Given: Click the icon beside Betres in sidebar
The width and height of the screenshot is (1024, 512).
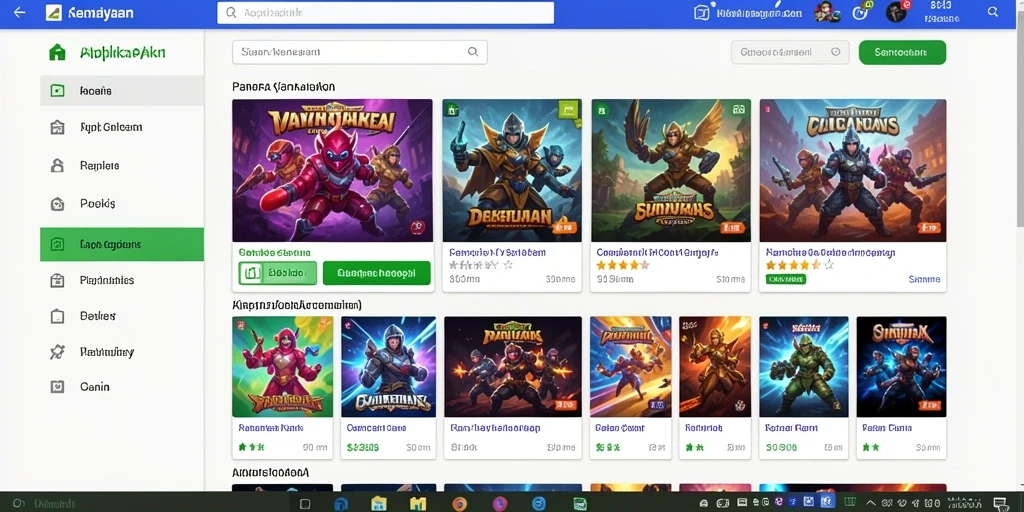Looking at the screenshot, I should coord(57,316).
